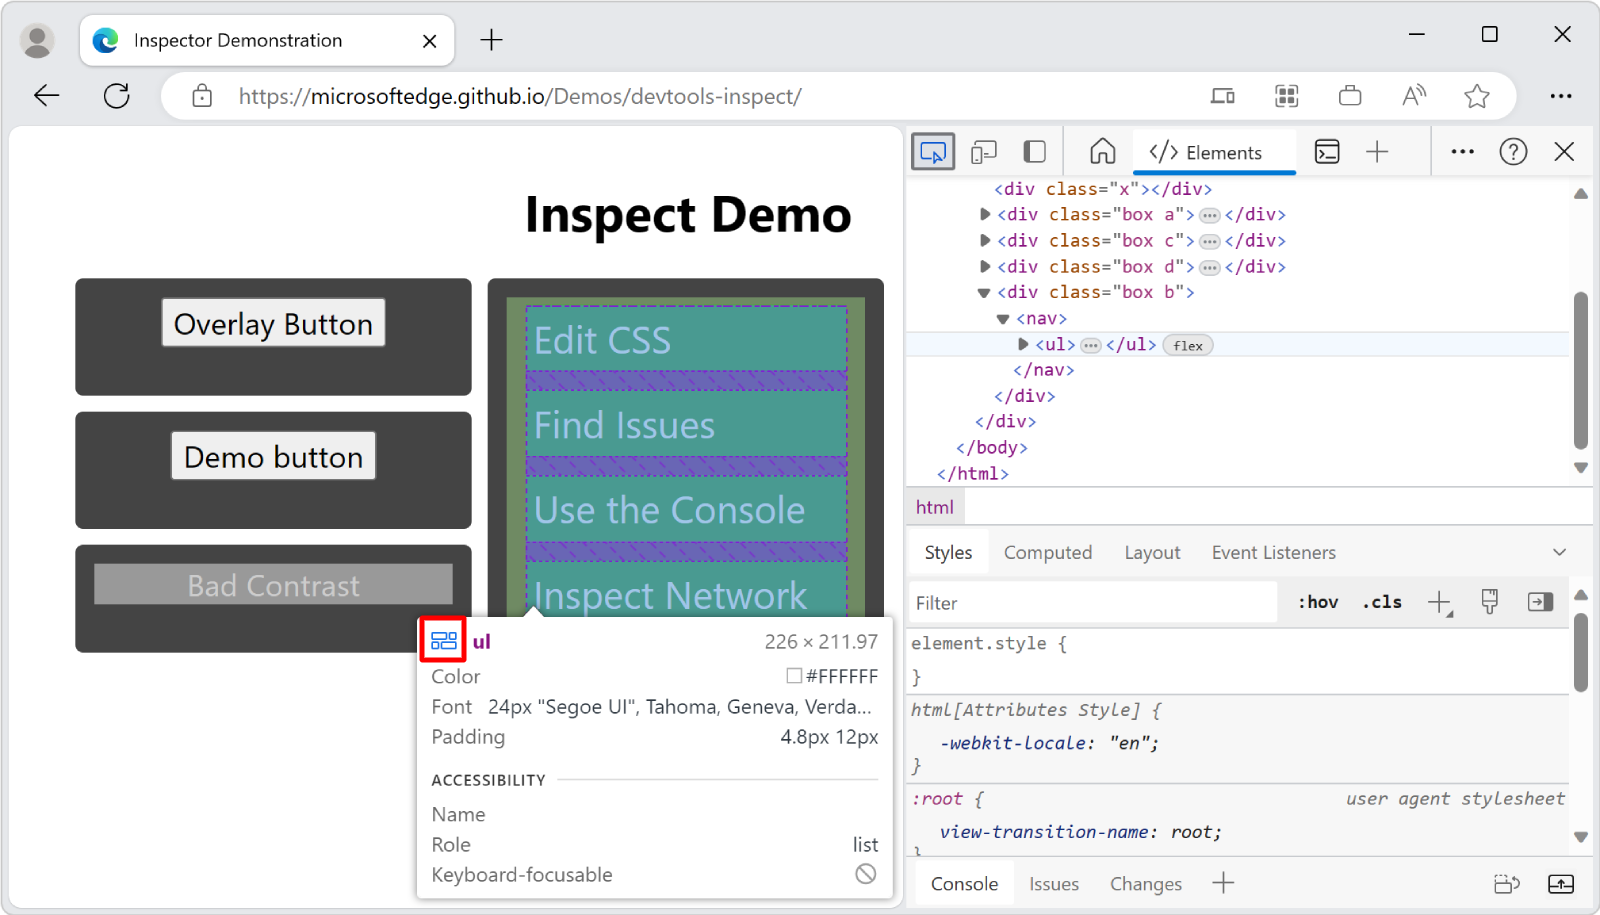The width and height of the screenshot is (1600, 915).
Task: Toggle device emulation mode
Action: tap(984, 151)
